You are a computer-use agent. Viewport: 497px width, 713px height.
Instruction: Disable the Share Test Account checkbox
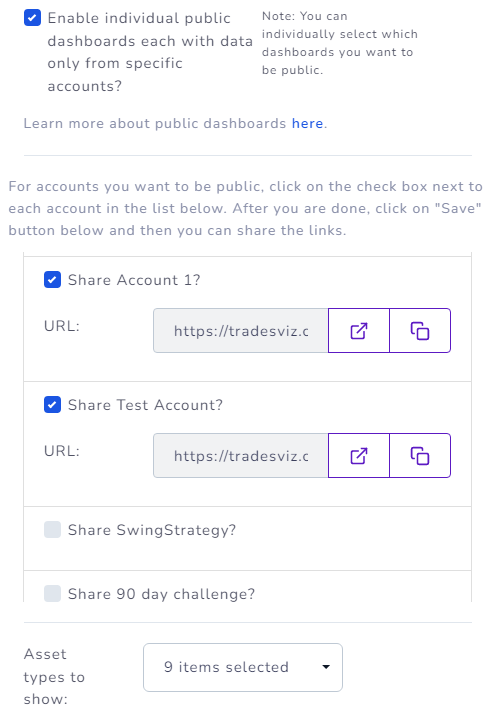coord(52,405)
